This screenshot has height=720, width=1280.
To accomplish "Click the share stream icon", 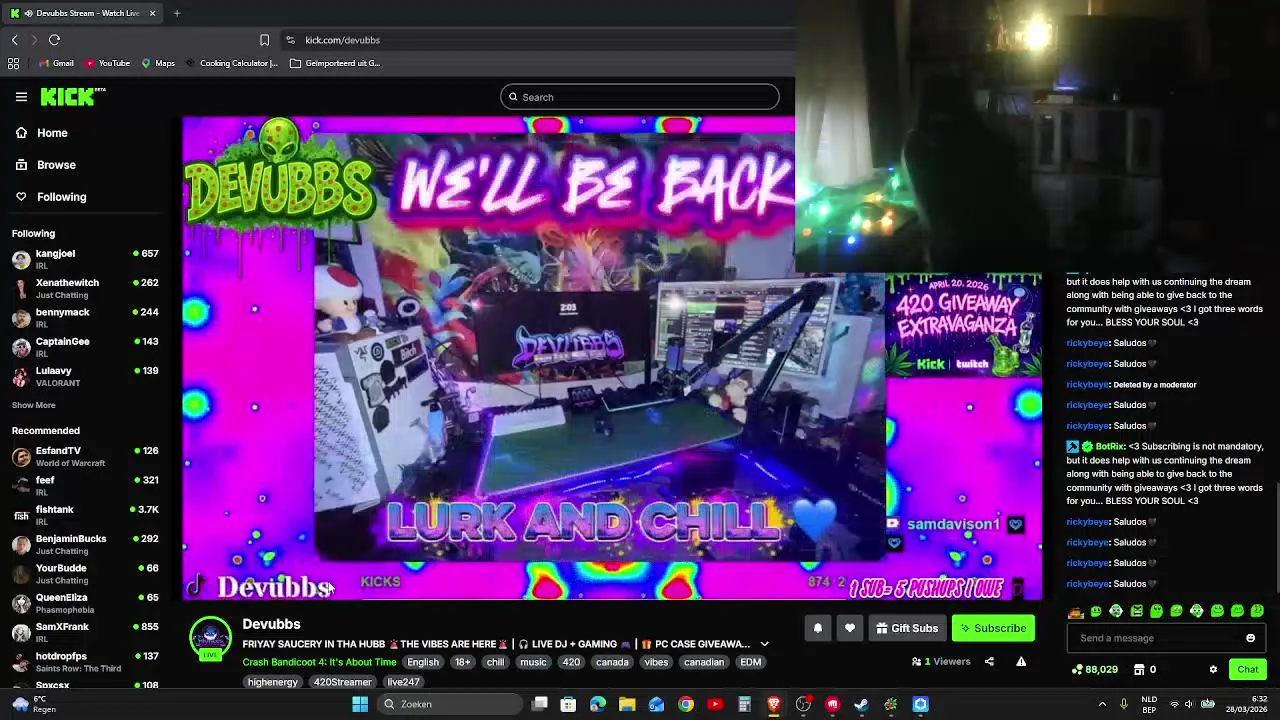I will click(989, 662).
